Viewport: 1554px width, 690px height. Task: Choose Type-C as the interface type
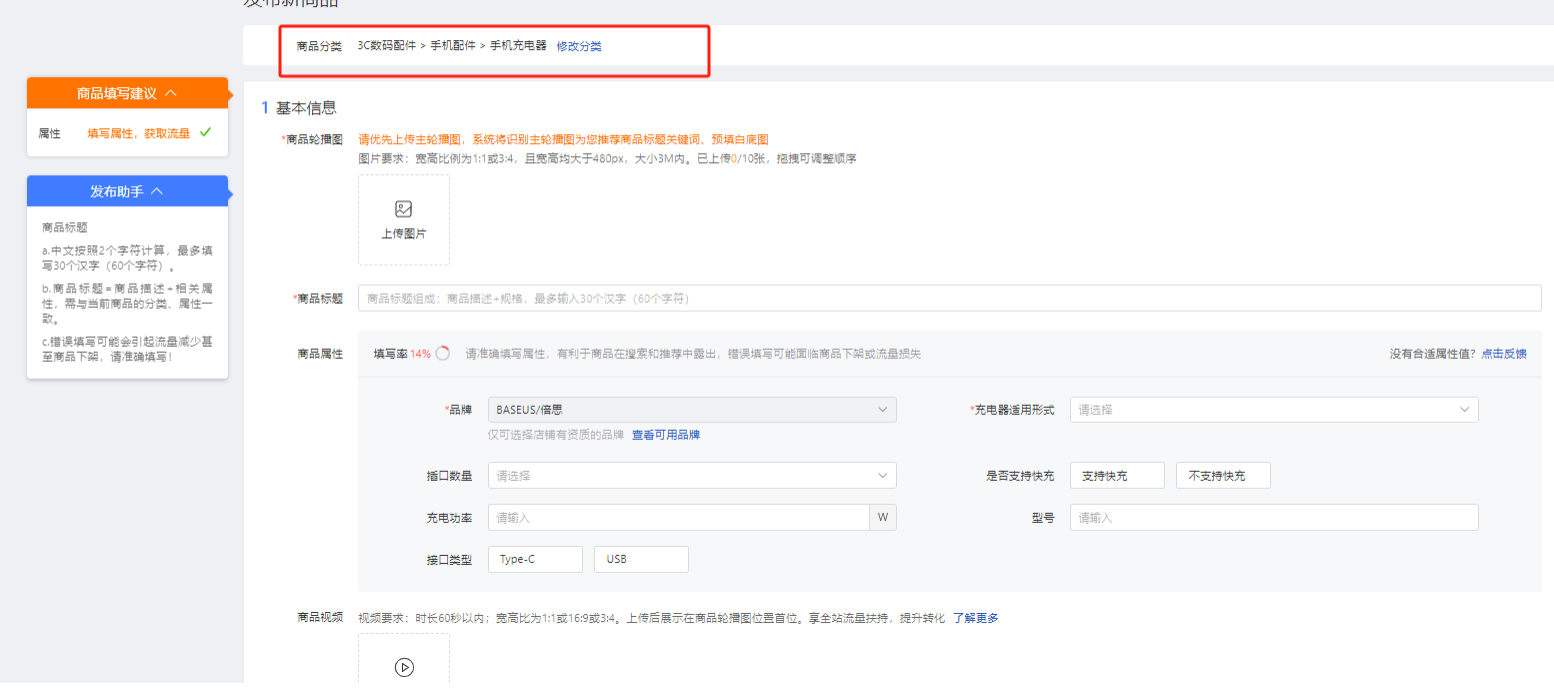(x=534, y=559)
